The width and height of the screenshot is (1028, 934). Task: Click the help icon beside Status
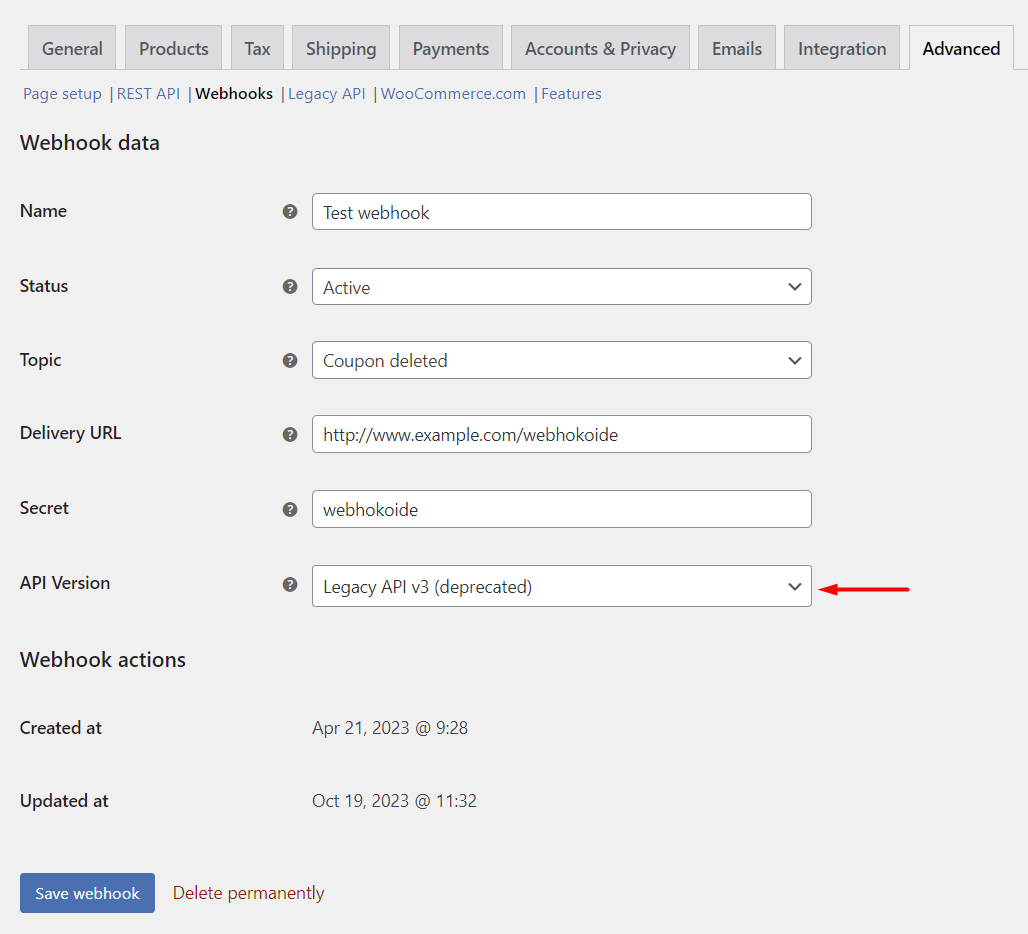[290, 286]
